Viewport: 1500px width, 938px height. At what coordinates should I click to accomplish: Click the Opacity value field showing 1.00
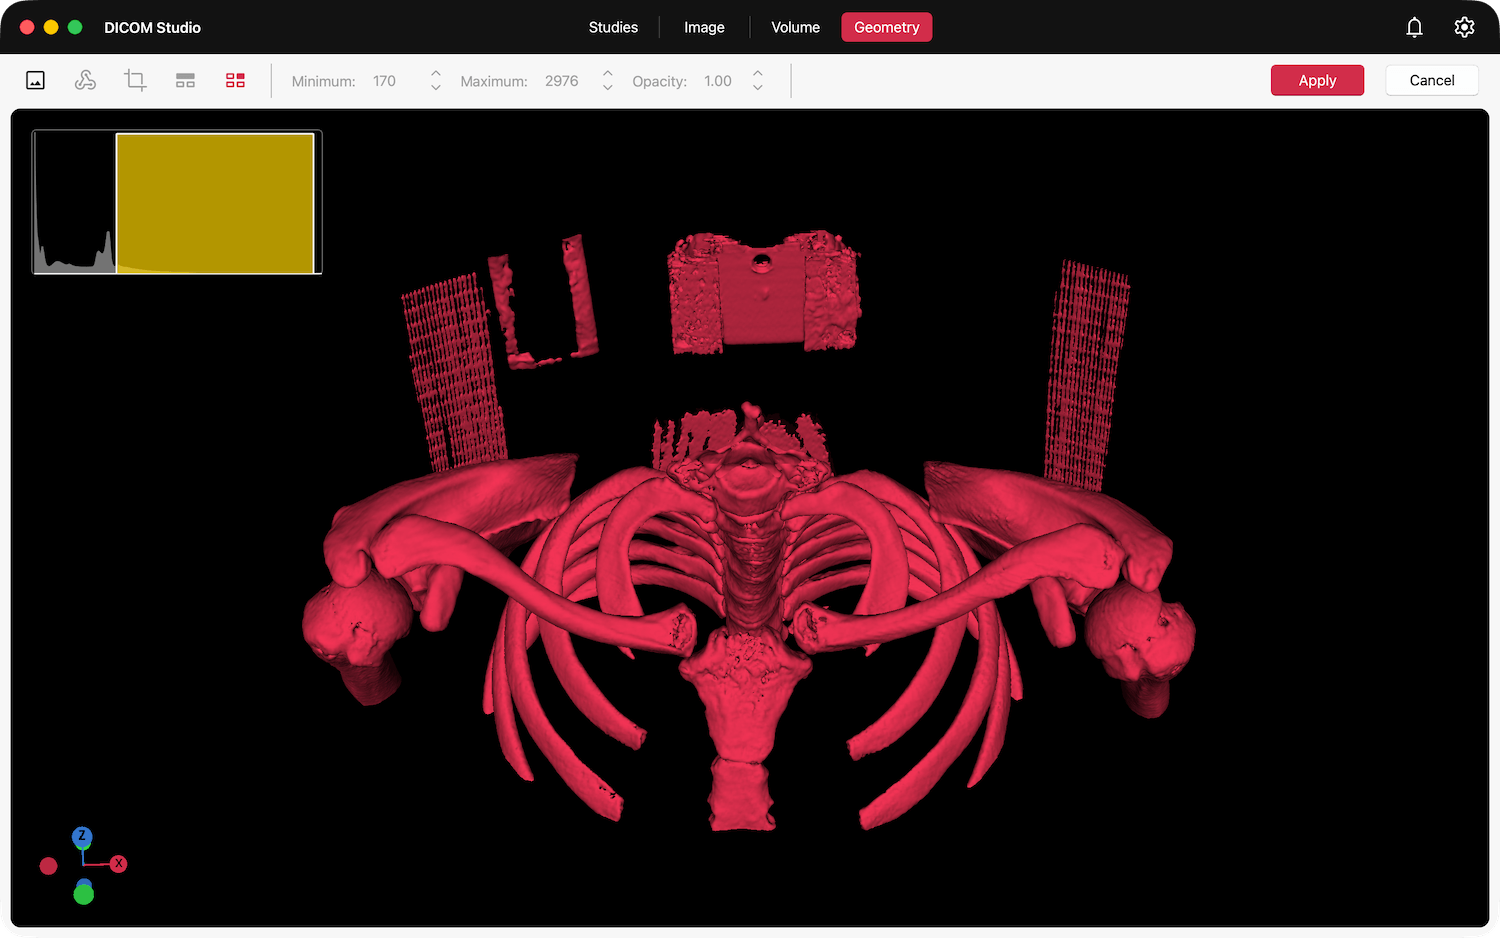click(x=717, y=81)
